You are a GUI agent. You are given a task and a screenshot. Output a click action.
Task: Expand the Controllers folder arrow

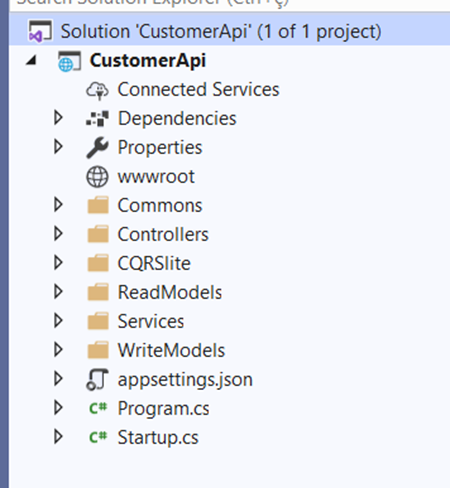(x=58, y=234)
